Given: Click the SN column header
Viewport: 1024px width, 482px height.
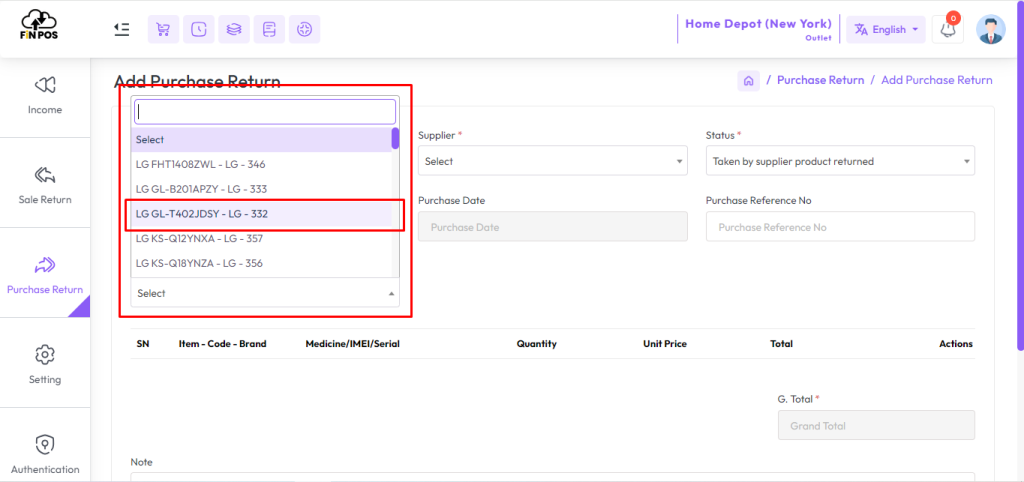Looking at the screenshot, I should (142, 344).
